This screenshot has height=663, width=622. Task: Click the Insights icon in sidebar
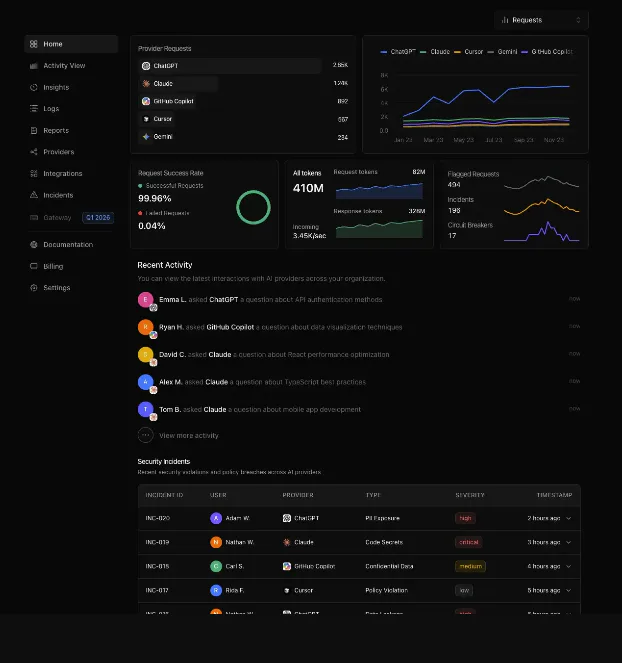(34, 87)
